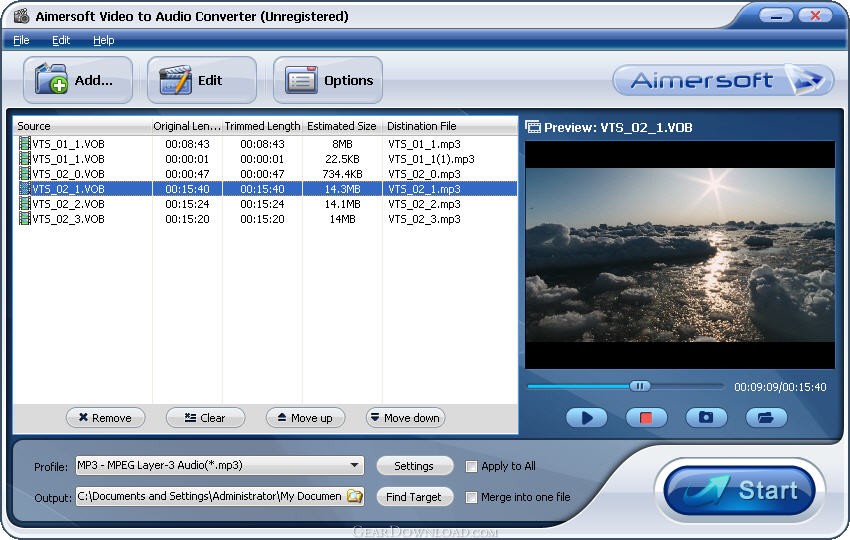
Task: Open the Edit clip tool
Action: point(202,80)
